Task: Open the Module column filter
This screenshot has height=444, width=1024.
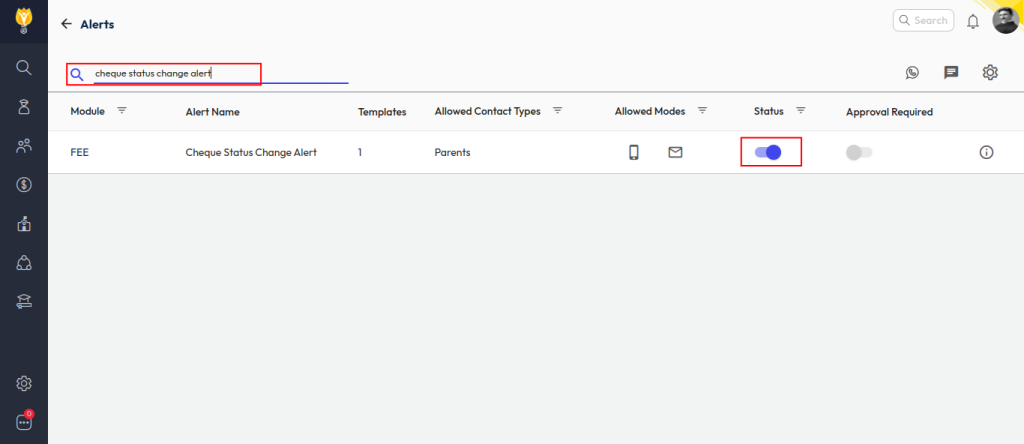Action: click(122, 110)
